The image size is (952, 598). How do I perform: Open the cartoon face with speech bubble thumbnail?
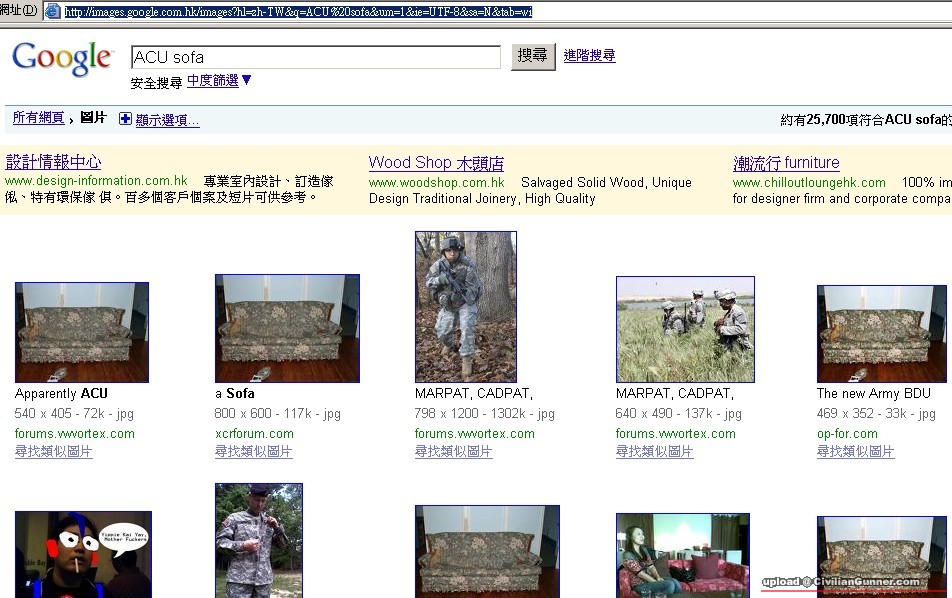83,555
